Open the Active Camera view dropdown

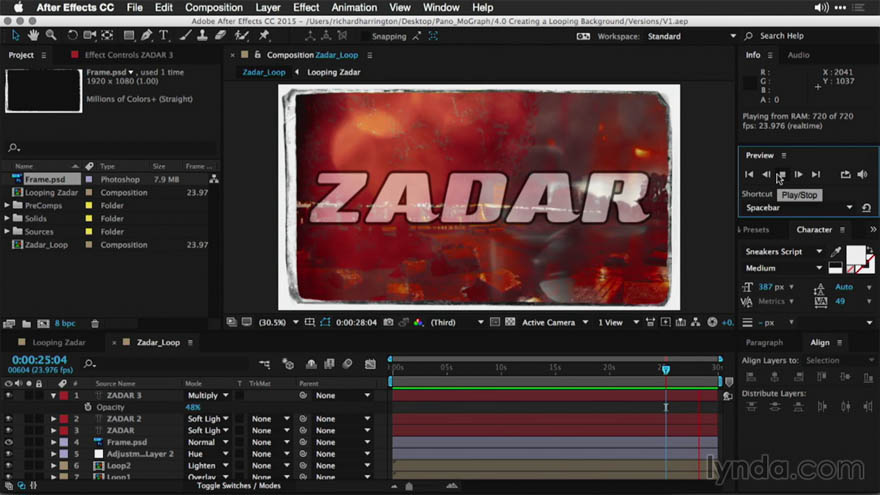point(554,322)
